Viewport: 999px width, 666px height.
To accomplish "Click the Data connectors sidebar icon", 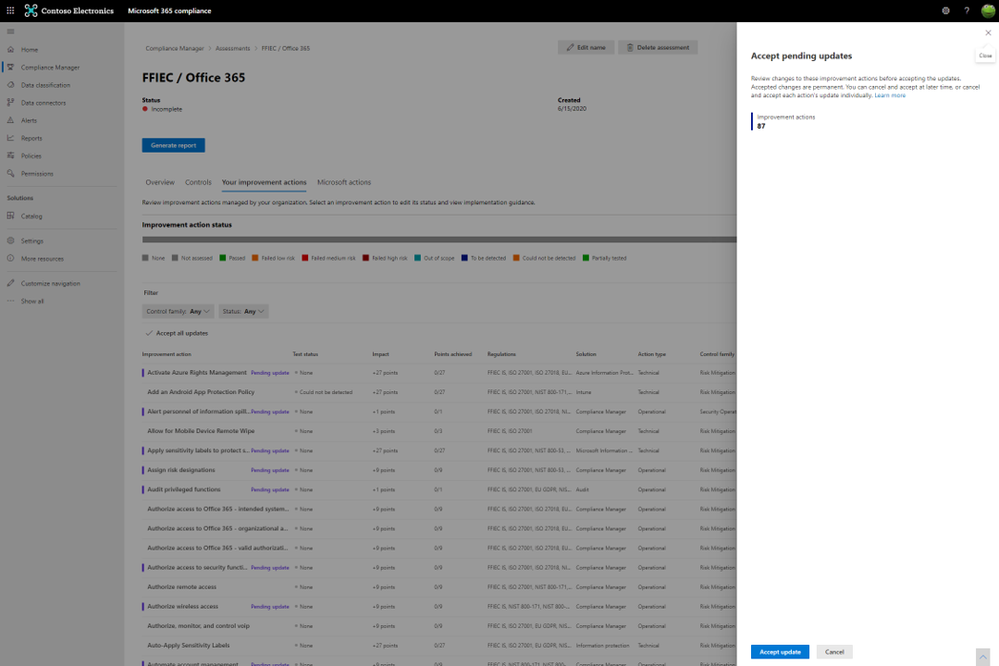I will [11, 103].
